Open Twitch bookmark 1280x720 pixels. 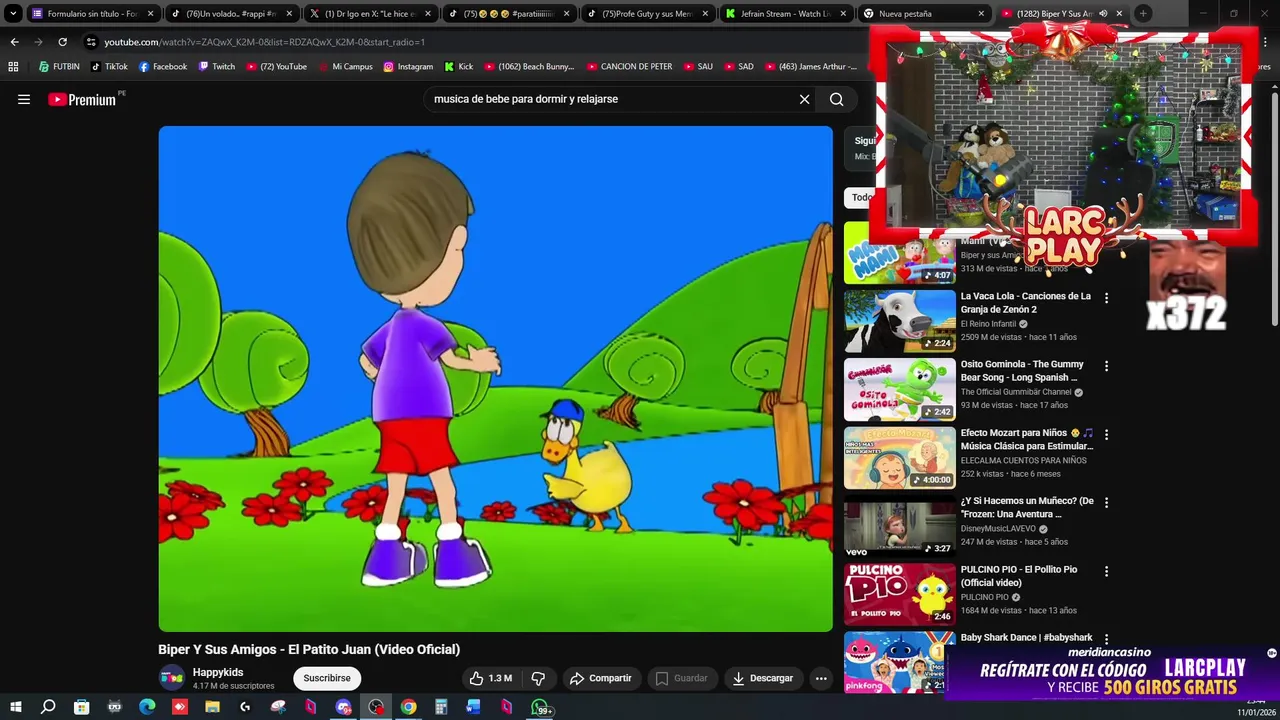click(217, 67)
